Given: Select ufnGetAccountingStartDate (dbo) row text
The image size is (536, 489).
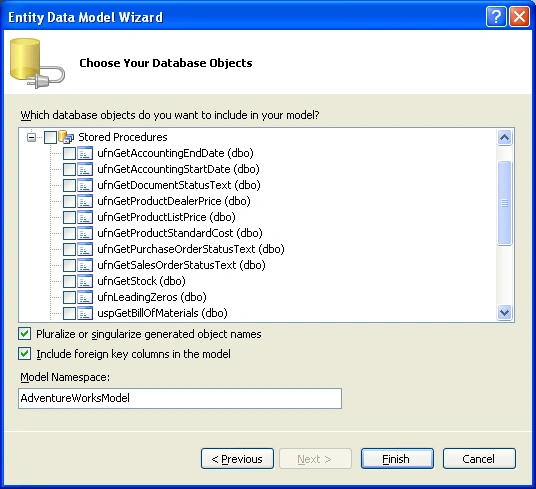Looking at the screenshot, I should click(x=178, y=169).
